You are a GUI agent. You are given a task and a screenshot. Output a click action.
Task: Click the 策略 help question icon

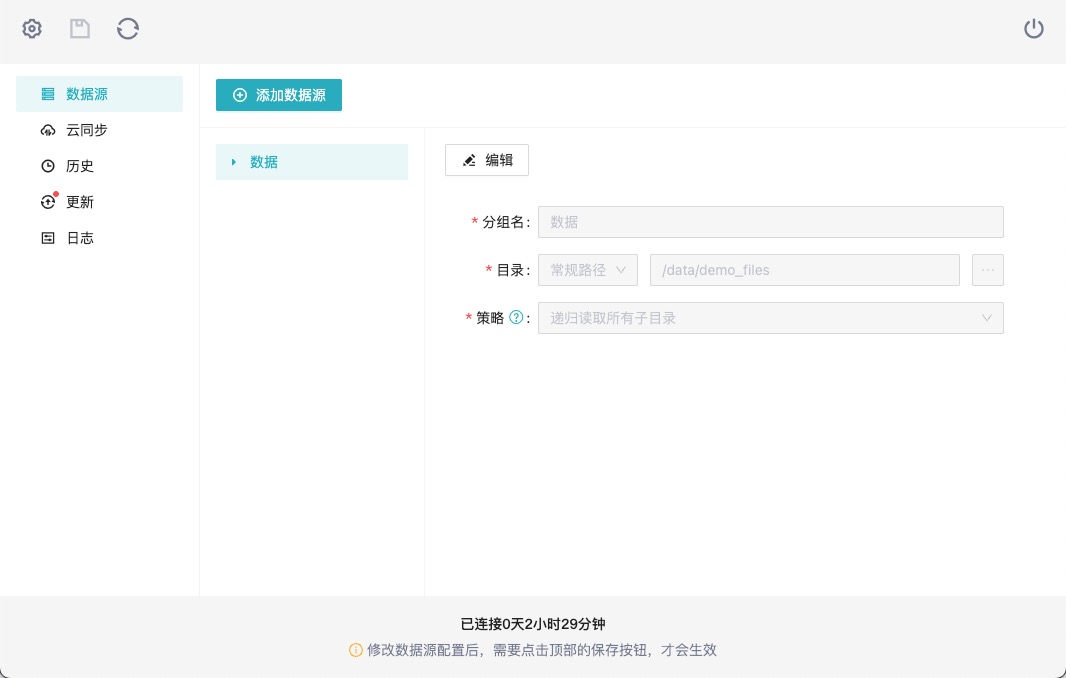pos(516,318)
